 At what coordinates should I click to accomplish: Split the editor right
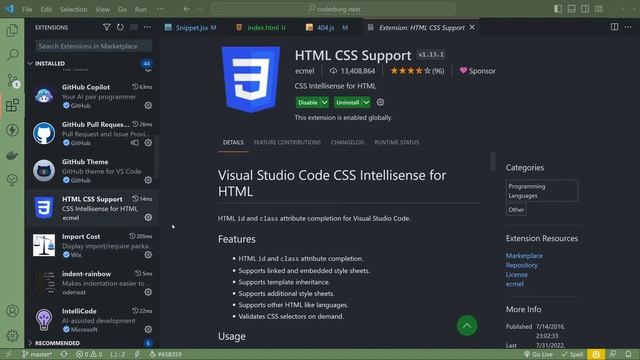[614, 27]
